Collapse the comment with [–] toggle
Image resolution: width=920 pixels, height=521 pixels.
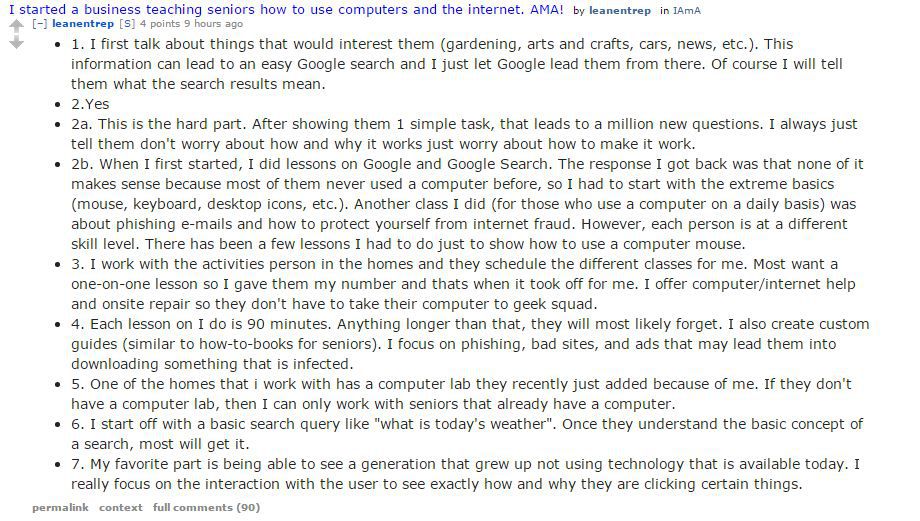pos(39,23)
